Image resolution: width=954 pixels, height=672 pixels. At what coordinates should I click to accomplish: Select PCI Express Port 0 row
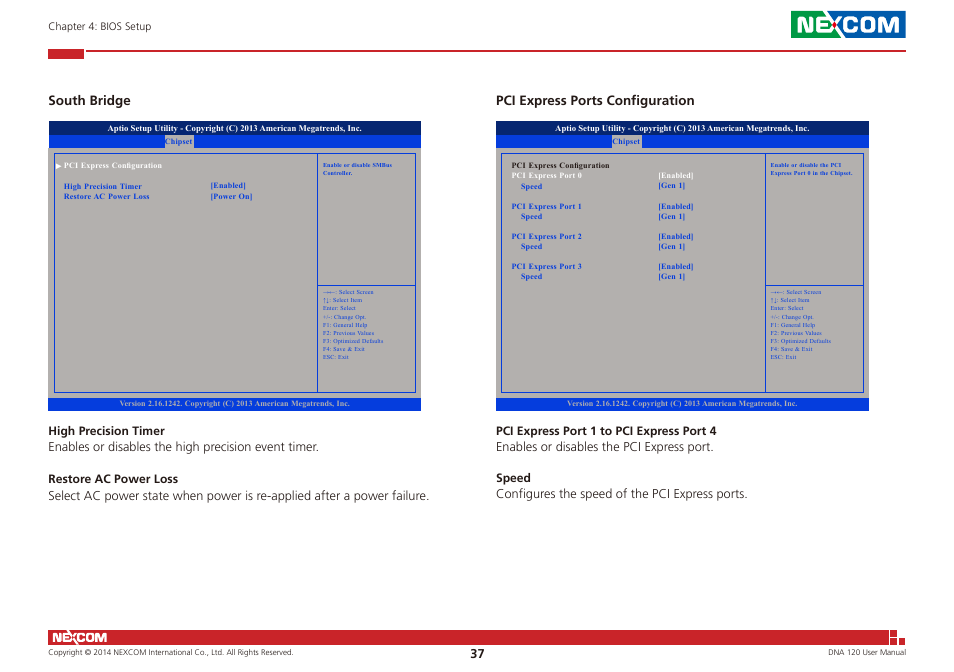click(x=546, y=175)
